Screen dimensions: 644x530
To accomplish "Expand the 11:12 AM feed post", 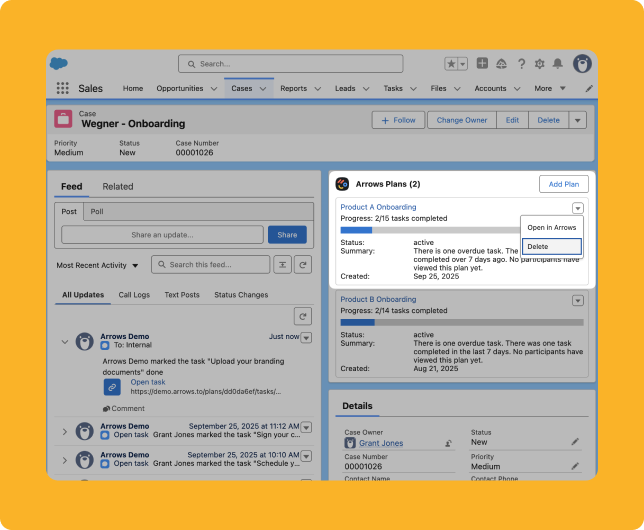I will [64, 432].
